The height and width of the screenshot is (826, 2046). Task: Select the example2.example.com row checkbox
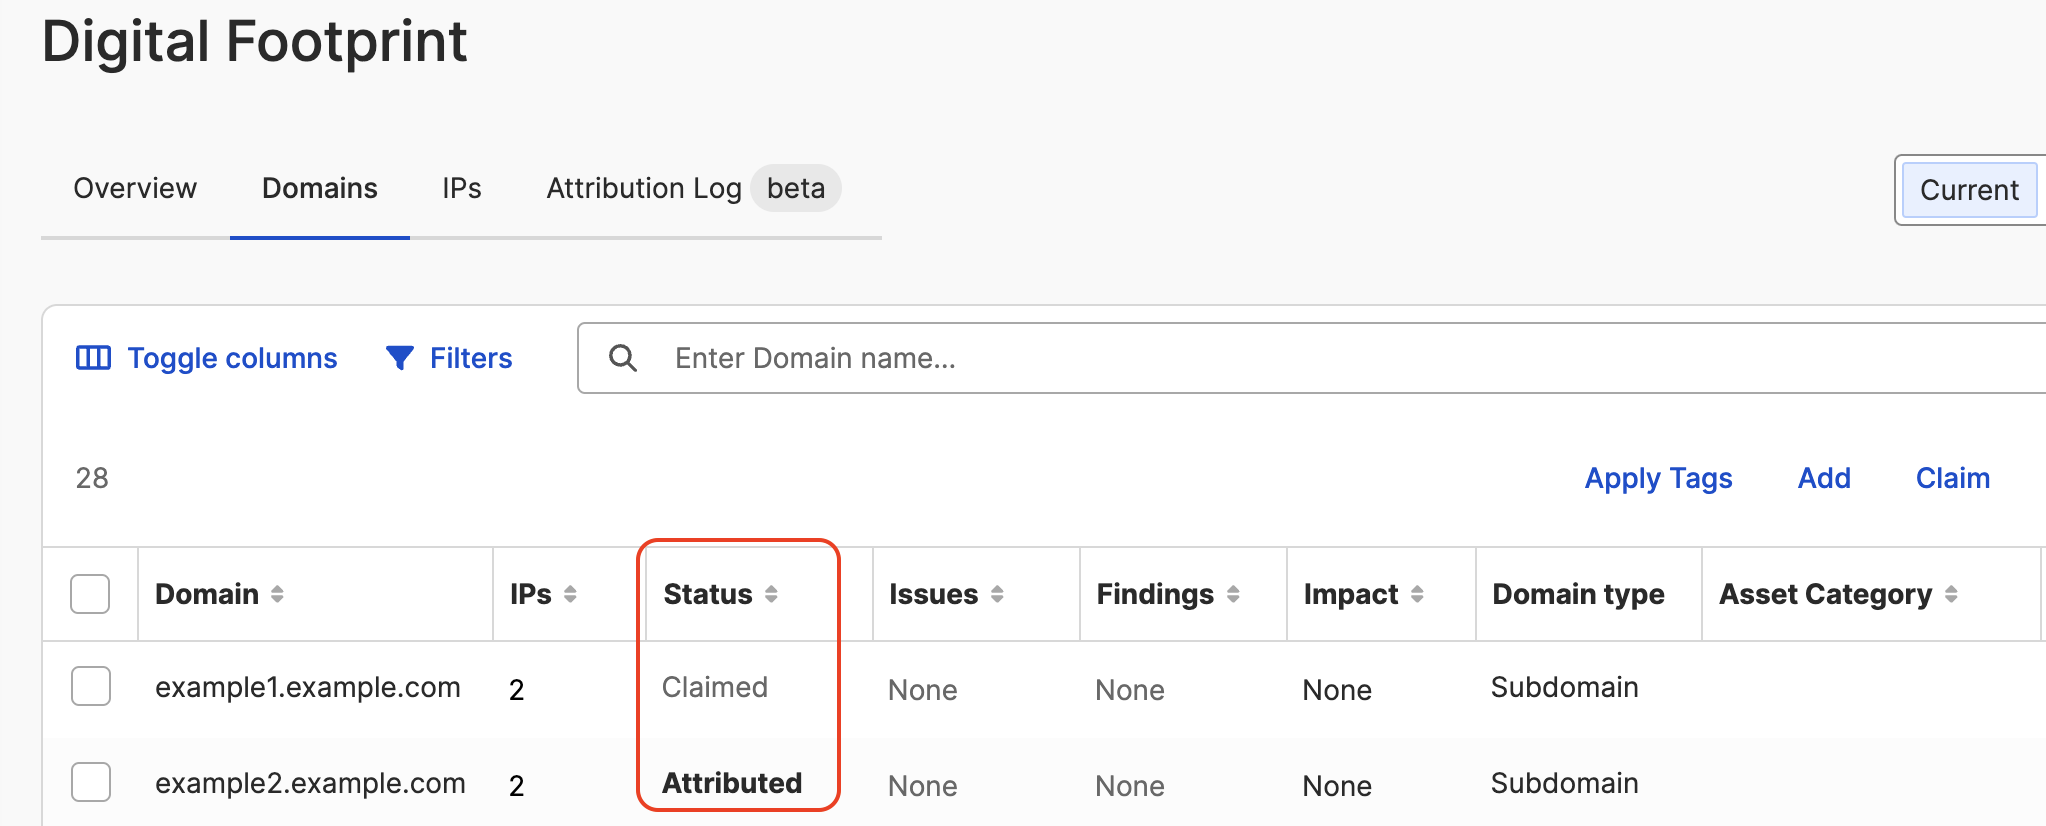91,782
